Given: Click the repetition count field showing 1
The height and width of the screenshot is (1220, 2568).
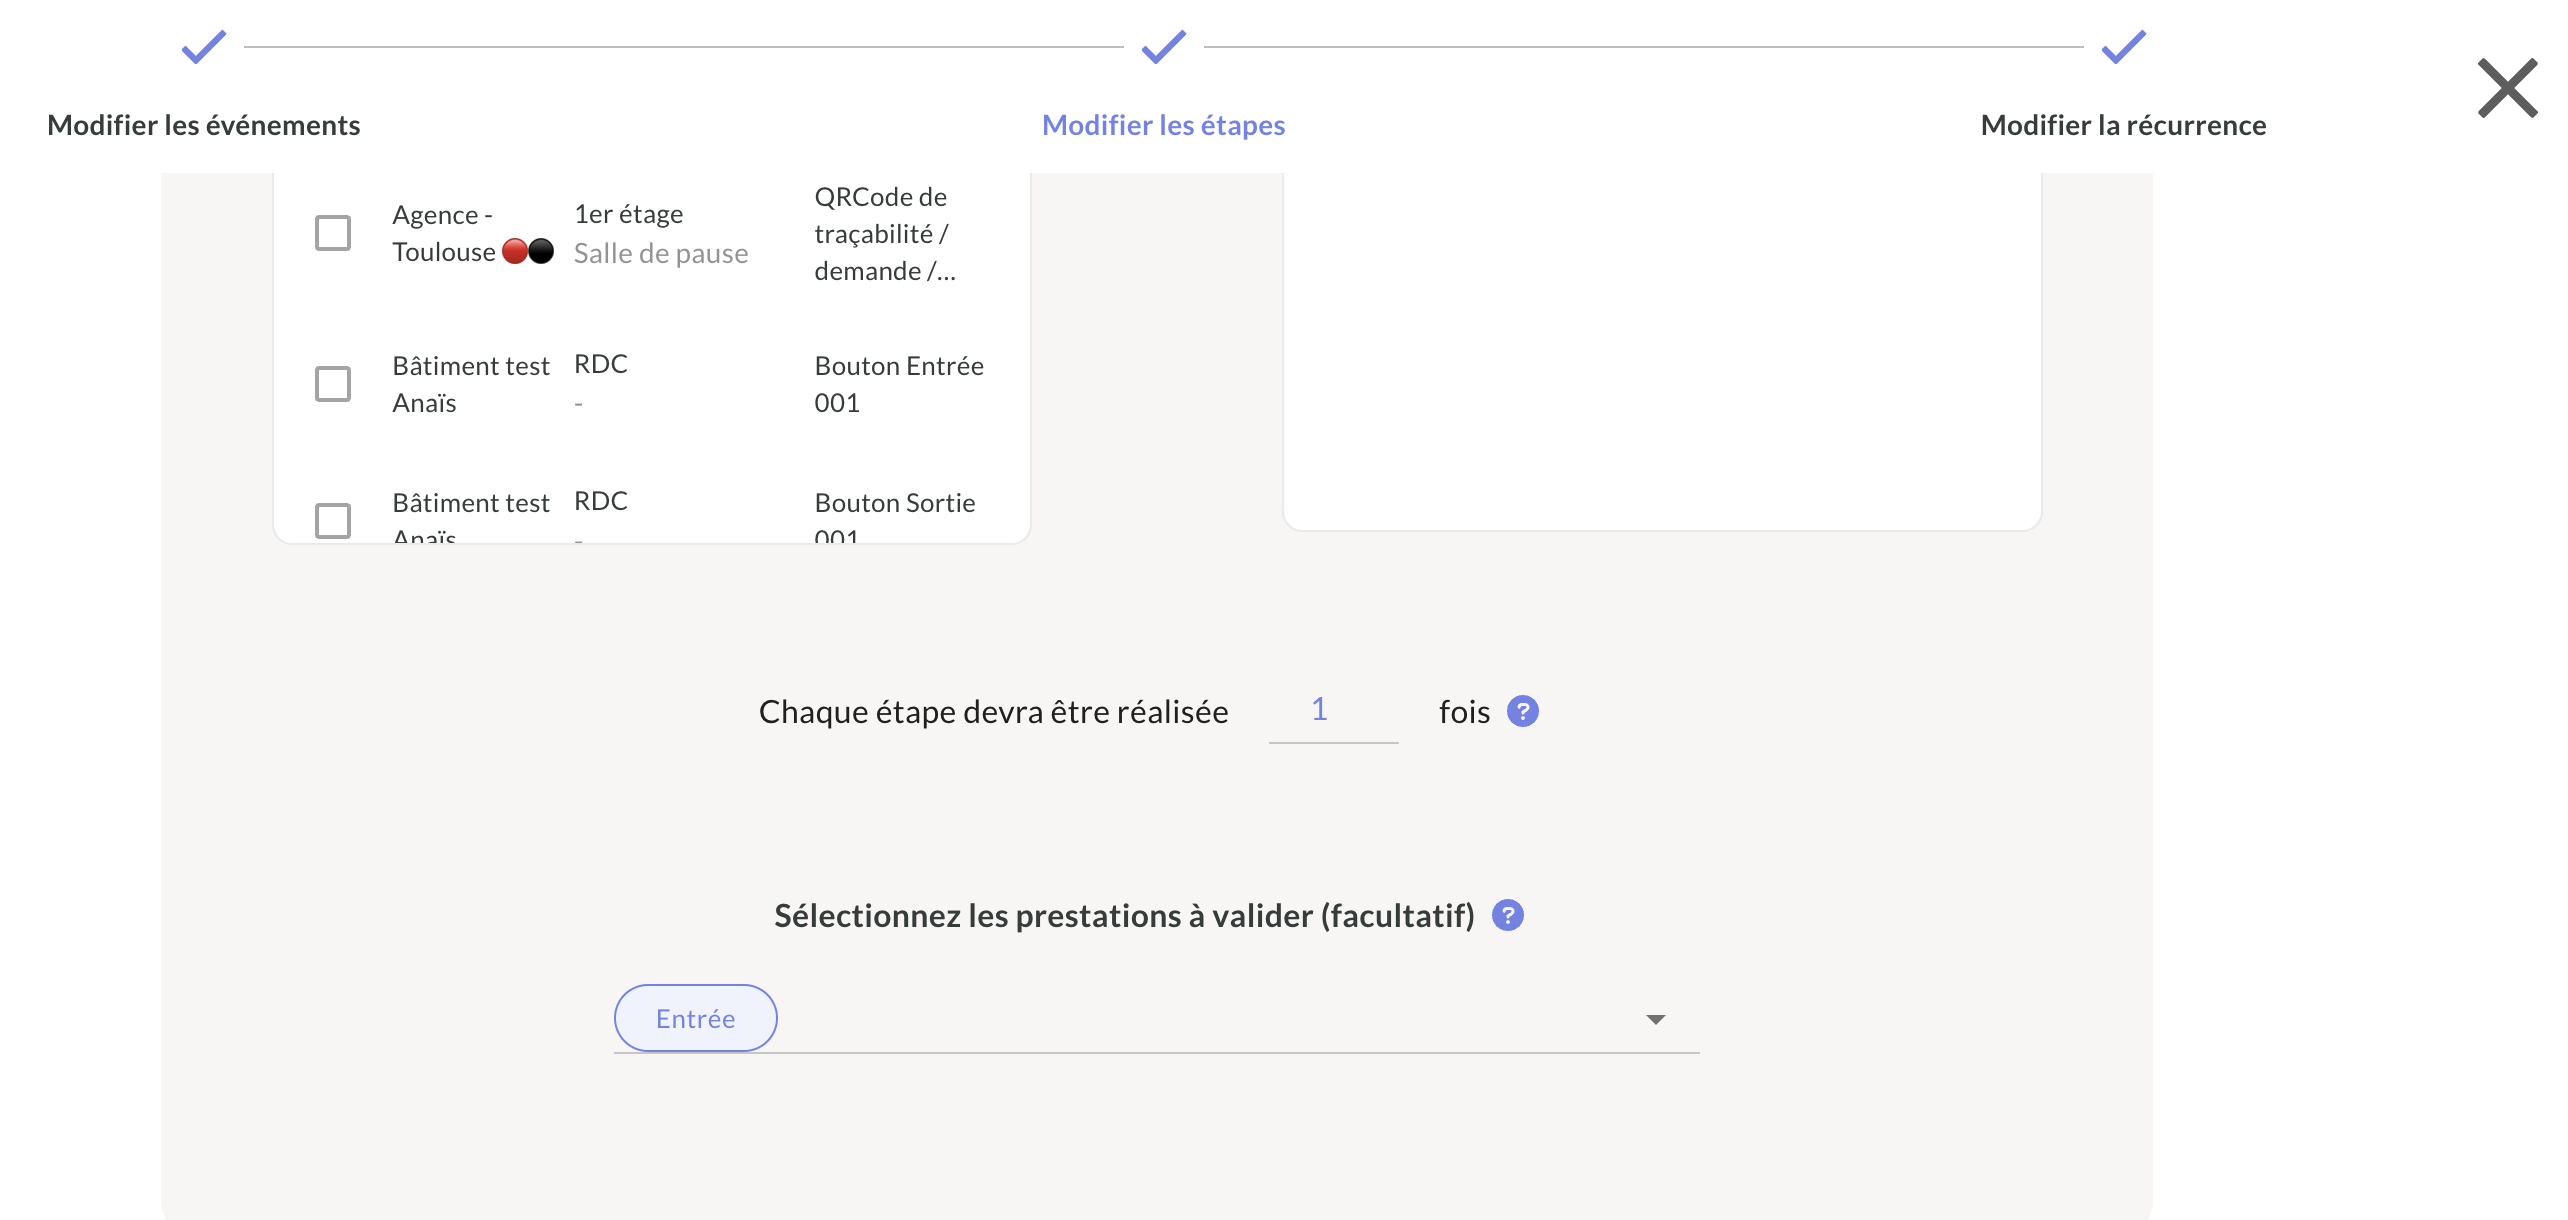Looking at the screenshot, I should tap(1332, 710).
